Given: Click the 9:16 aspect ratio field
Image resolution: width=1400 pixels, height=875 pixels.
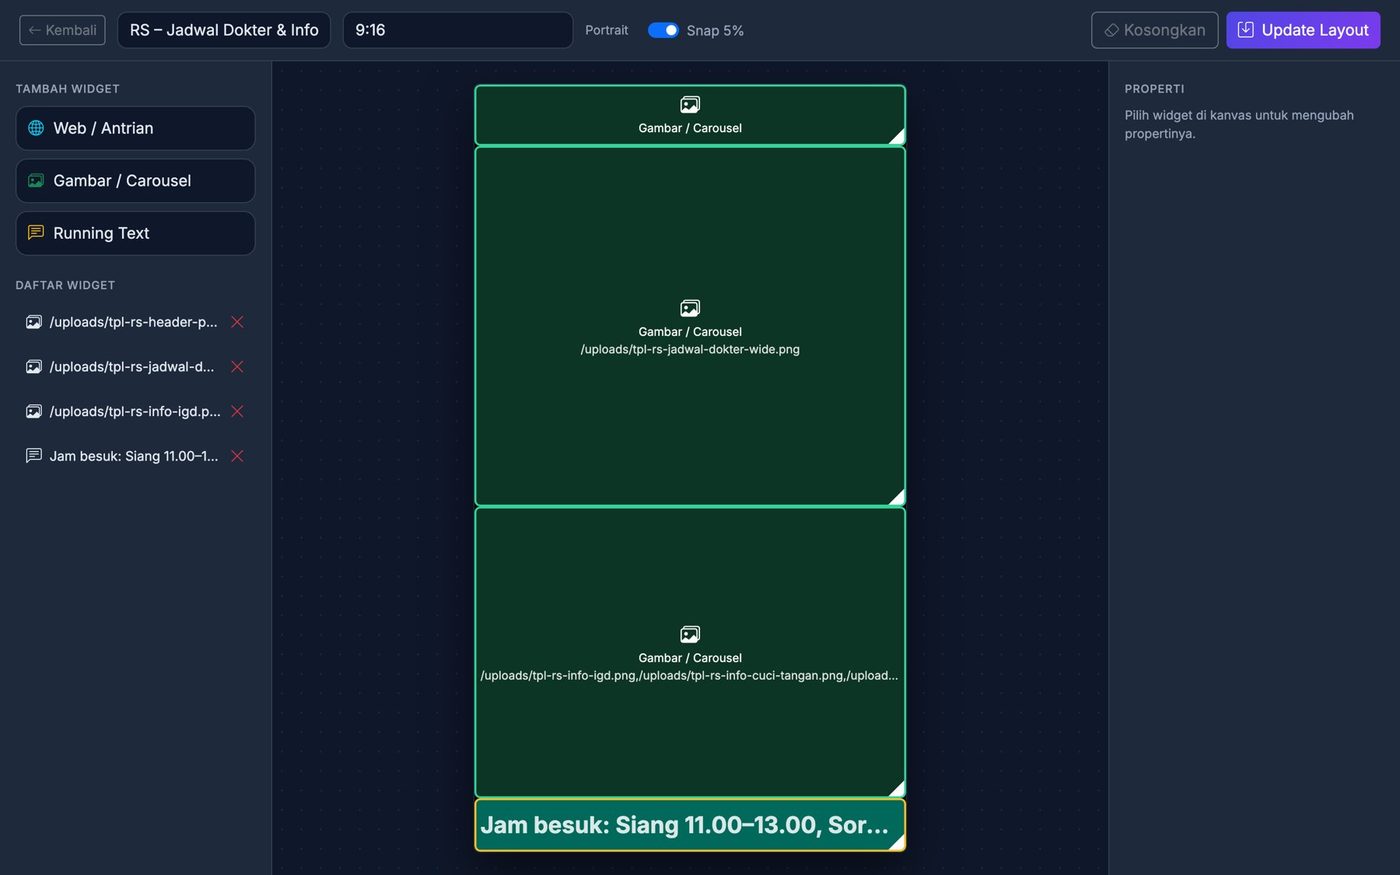Looking at the screenshot, I should [x=458, y=30].
